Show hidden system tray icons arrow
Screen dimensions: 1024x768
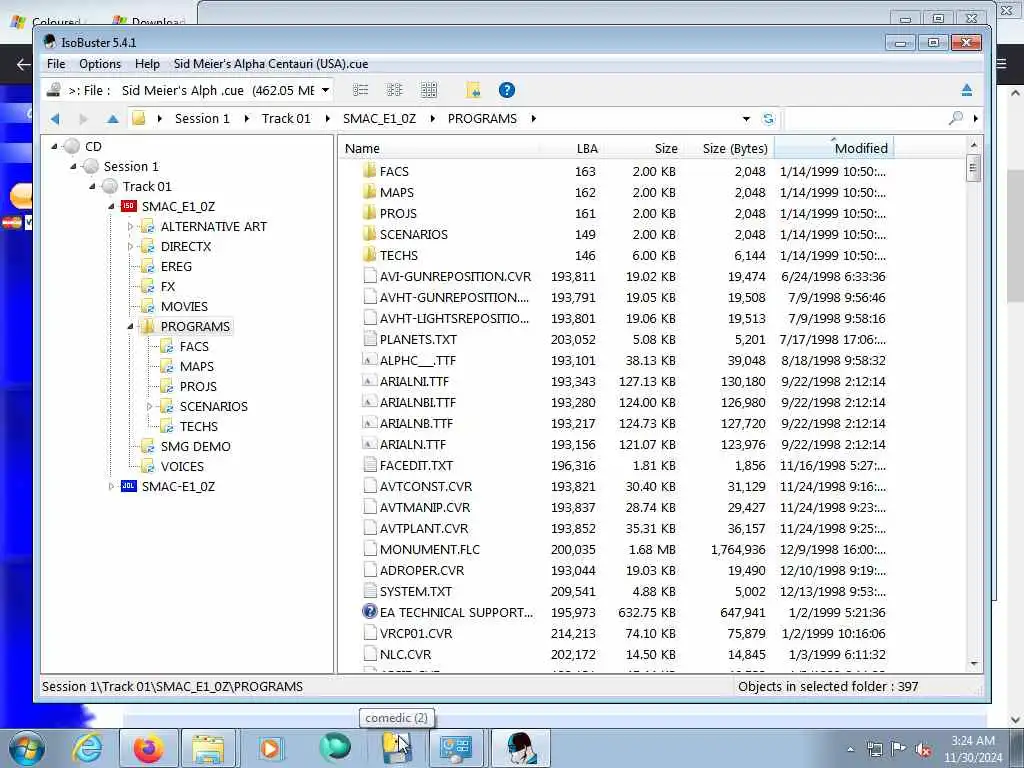pos(850,750)
